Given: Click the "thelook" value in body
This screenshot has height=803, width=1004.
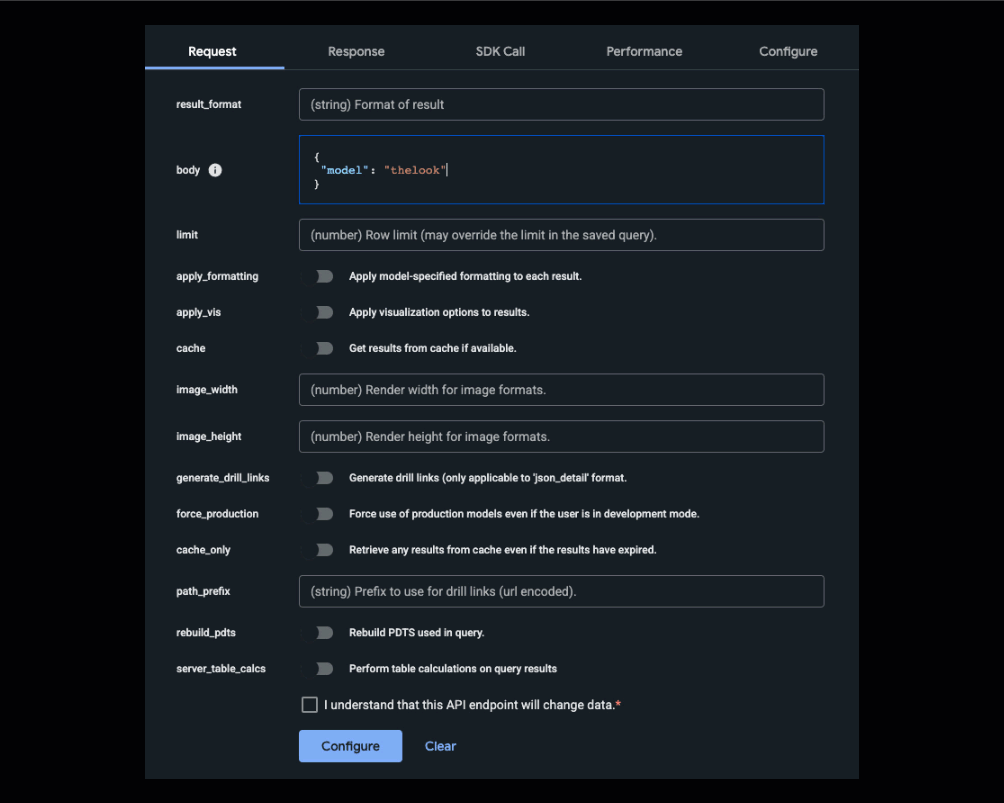Looking at the screenshot, I should 415,170.
